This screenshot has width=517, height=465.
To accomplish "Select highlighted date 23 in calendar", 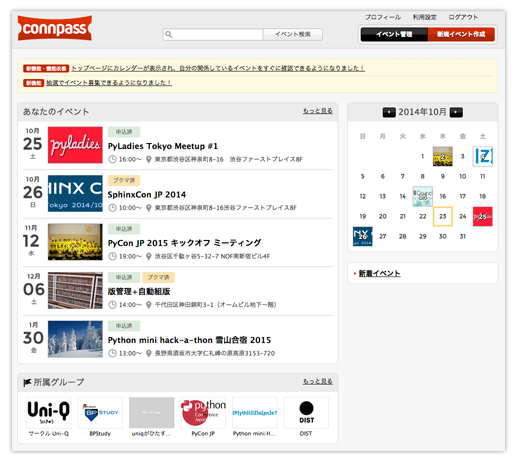I will pos(443,216).
